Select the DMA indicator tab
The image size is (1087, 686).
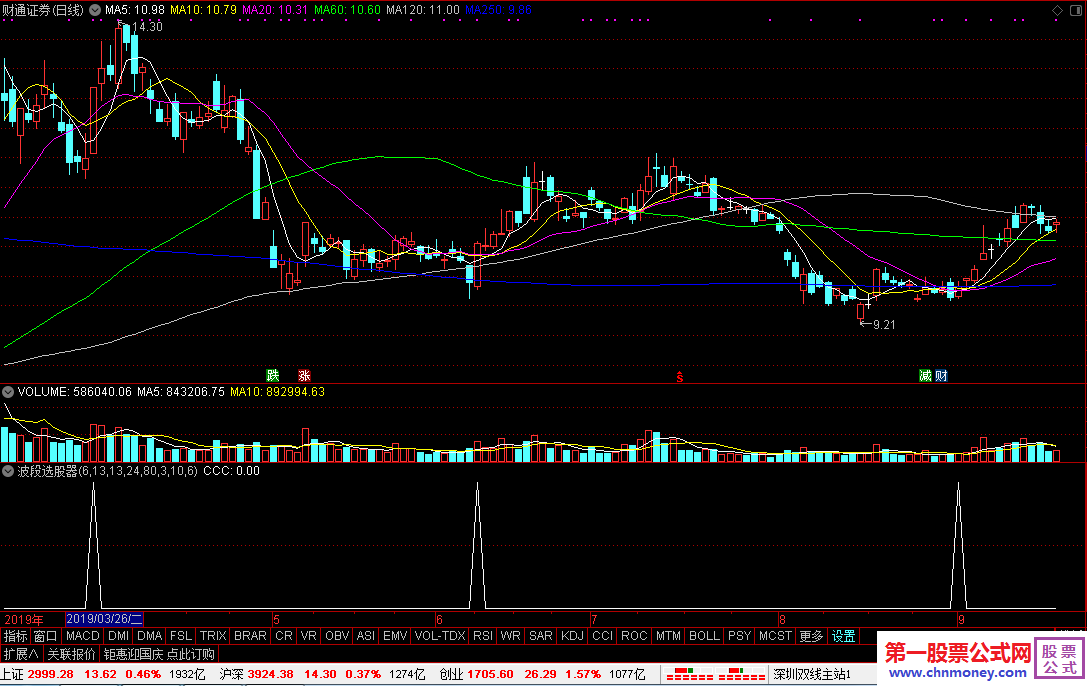tap(150, 636)
